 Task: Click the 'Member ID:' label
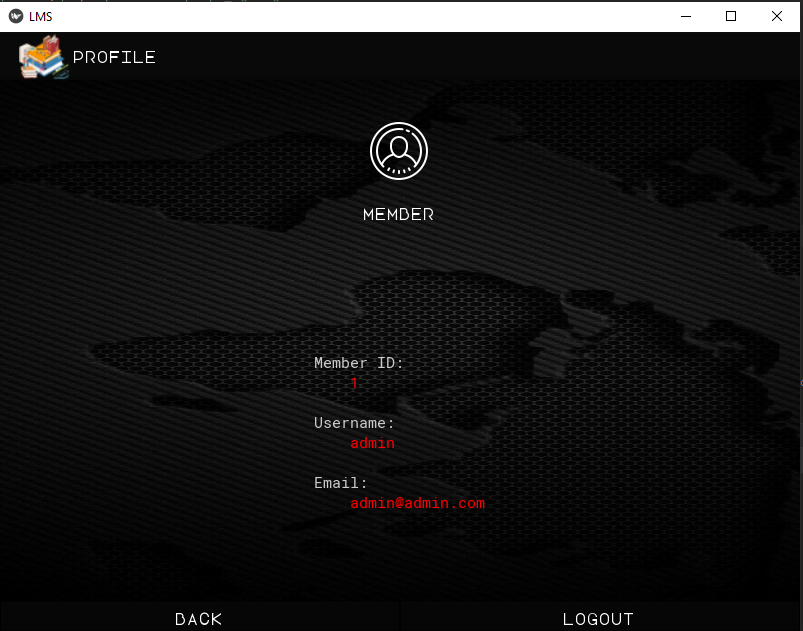358,363
